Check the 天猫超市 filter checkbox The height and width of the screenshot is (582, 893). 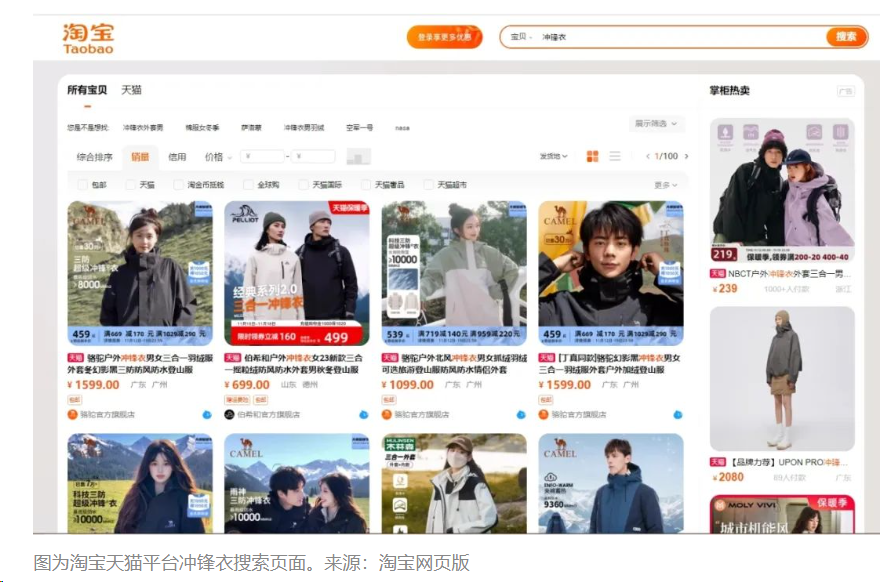[428, 185]
